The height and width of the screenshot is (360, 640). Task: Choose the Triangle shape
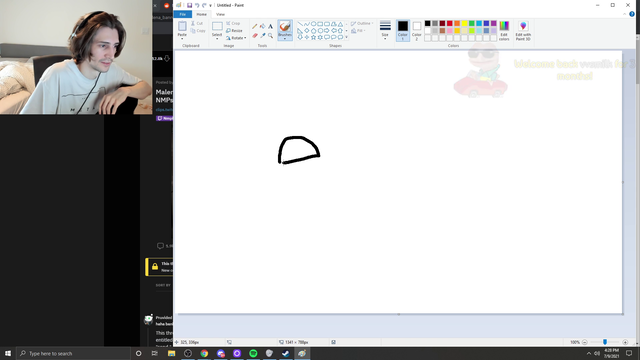340,24
